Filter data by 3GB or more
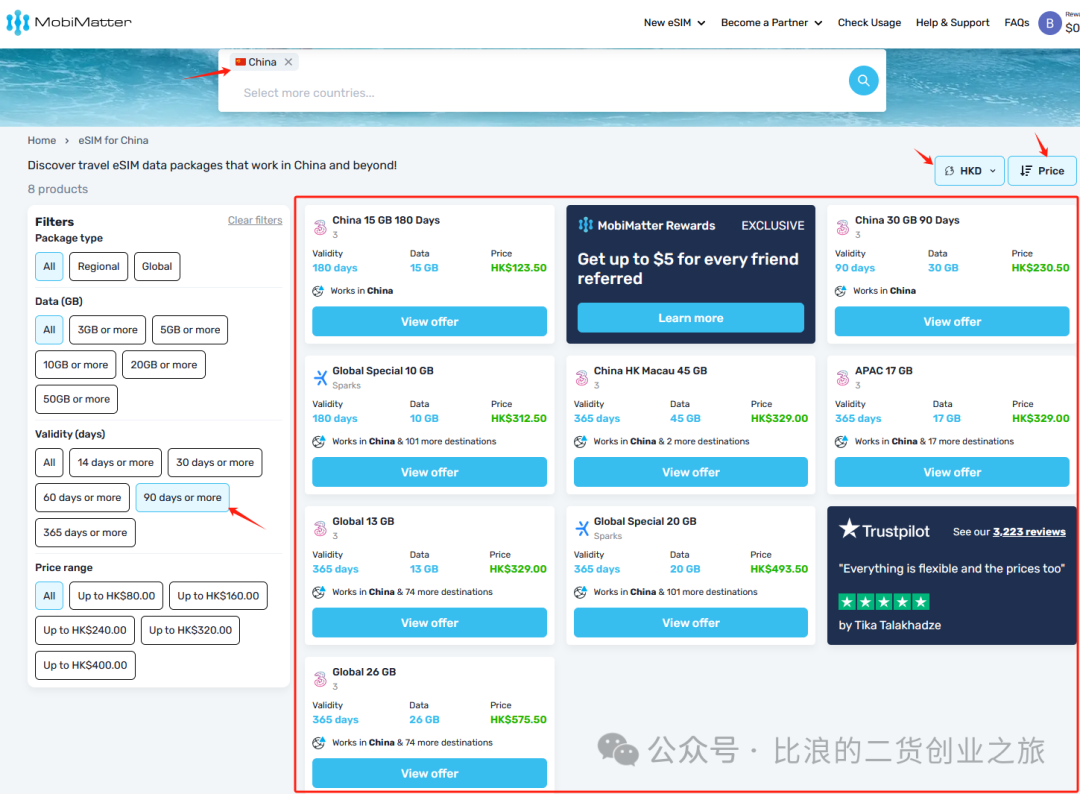 [x=107, y=330]
